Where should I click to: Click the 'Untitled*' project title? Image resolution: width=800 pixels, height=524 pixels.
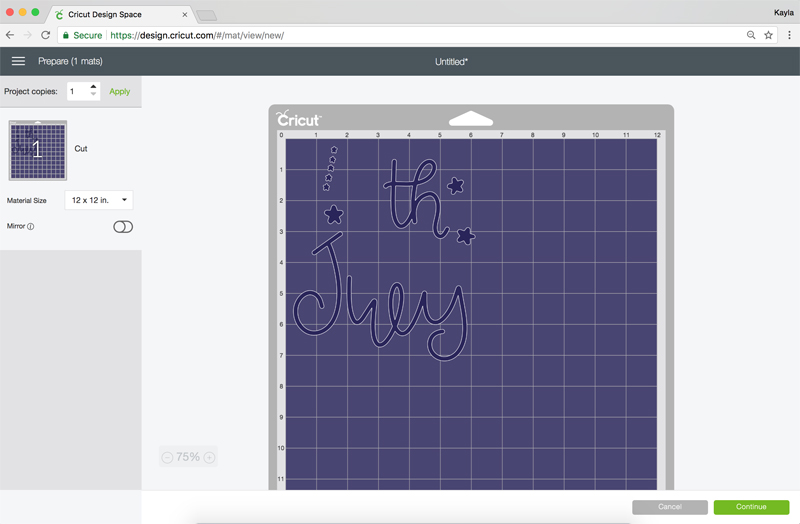[452, 62]
